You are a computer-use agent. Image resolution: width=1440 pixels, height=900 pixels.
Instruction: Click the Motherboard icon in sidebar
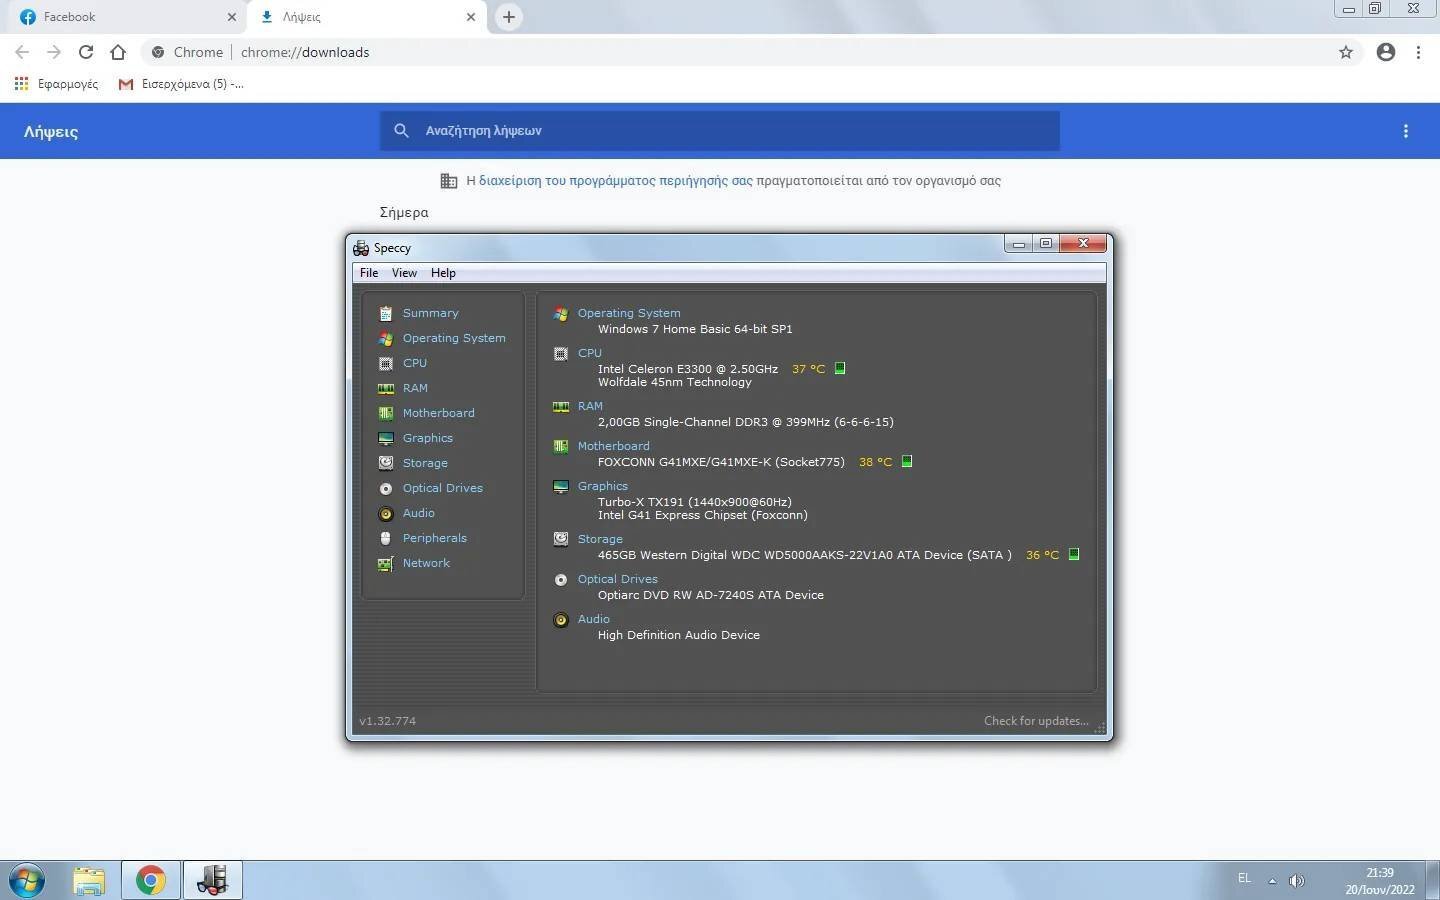click(386, 413)
